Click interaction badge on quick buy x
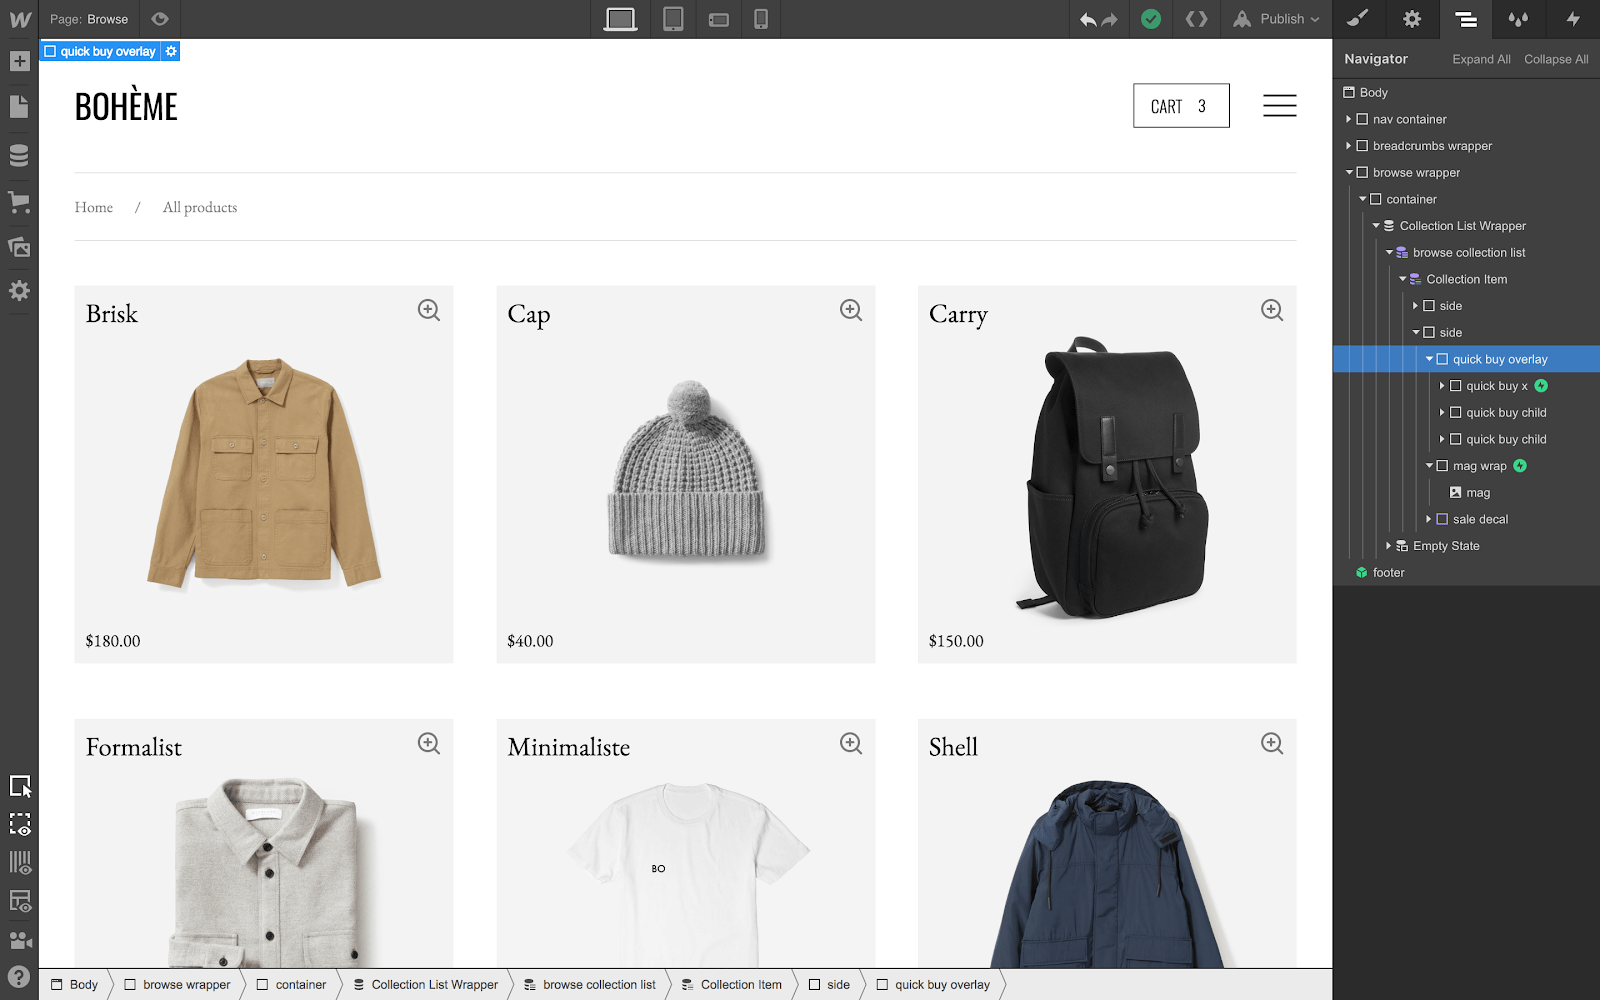Screen dimensions: 1600x1000 click(x=1541, y=386)
